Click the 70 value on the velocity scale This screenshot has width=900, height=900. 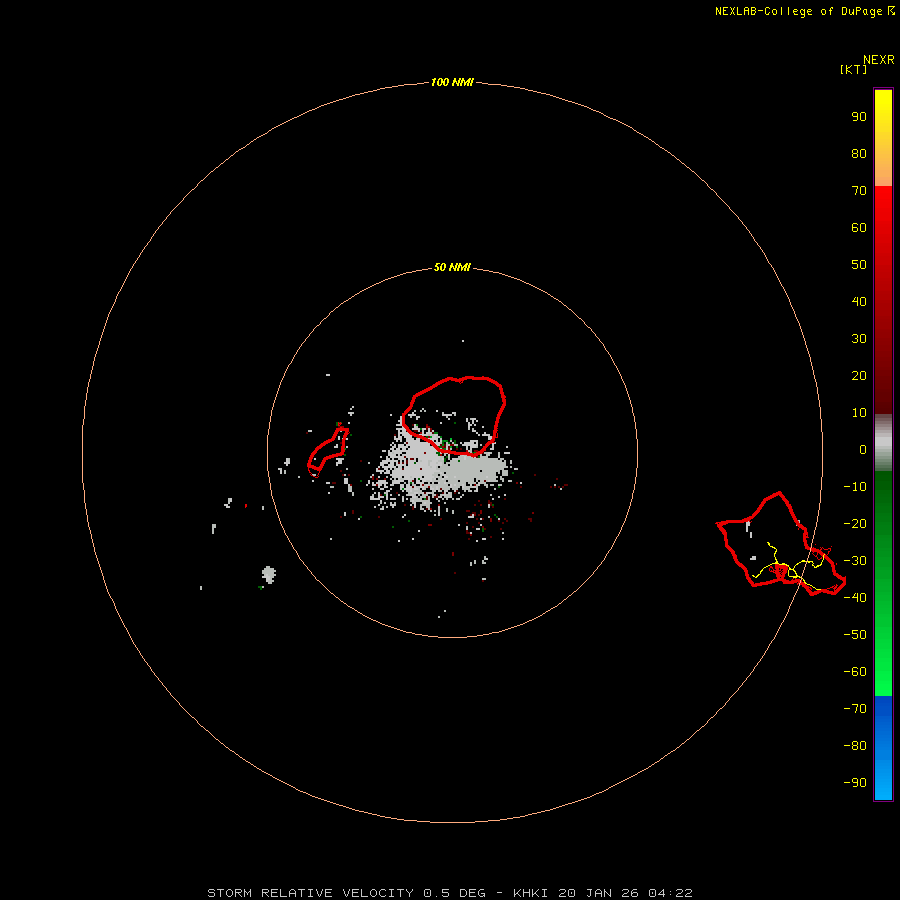(859, 191)
